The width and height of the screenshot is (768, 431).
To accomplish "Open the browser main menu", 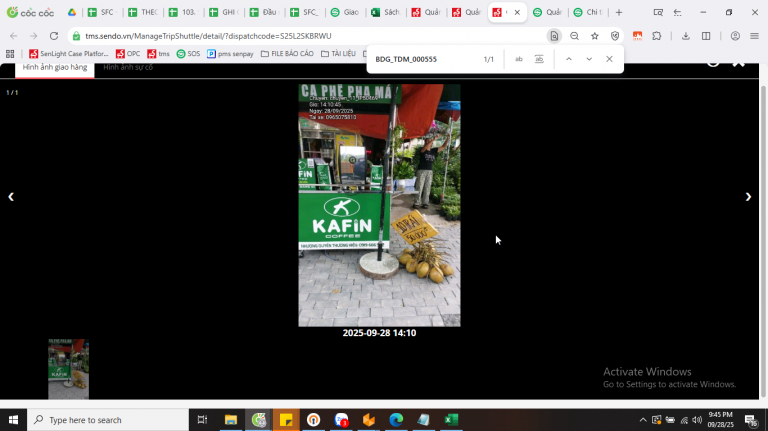I will [755, 36].
